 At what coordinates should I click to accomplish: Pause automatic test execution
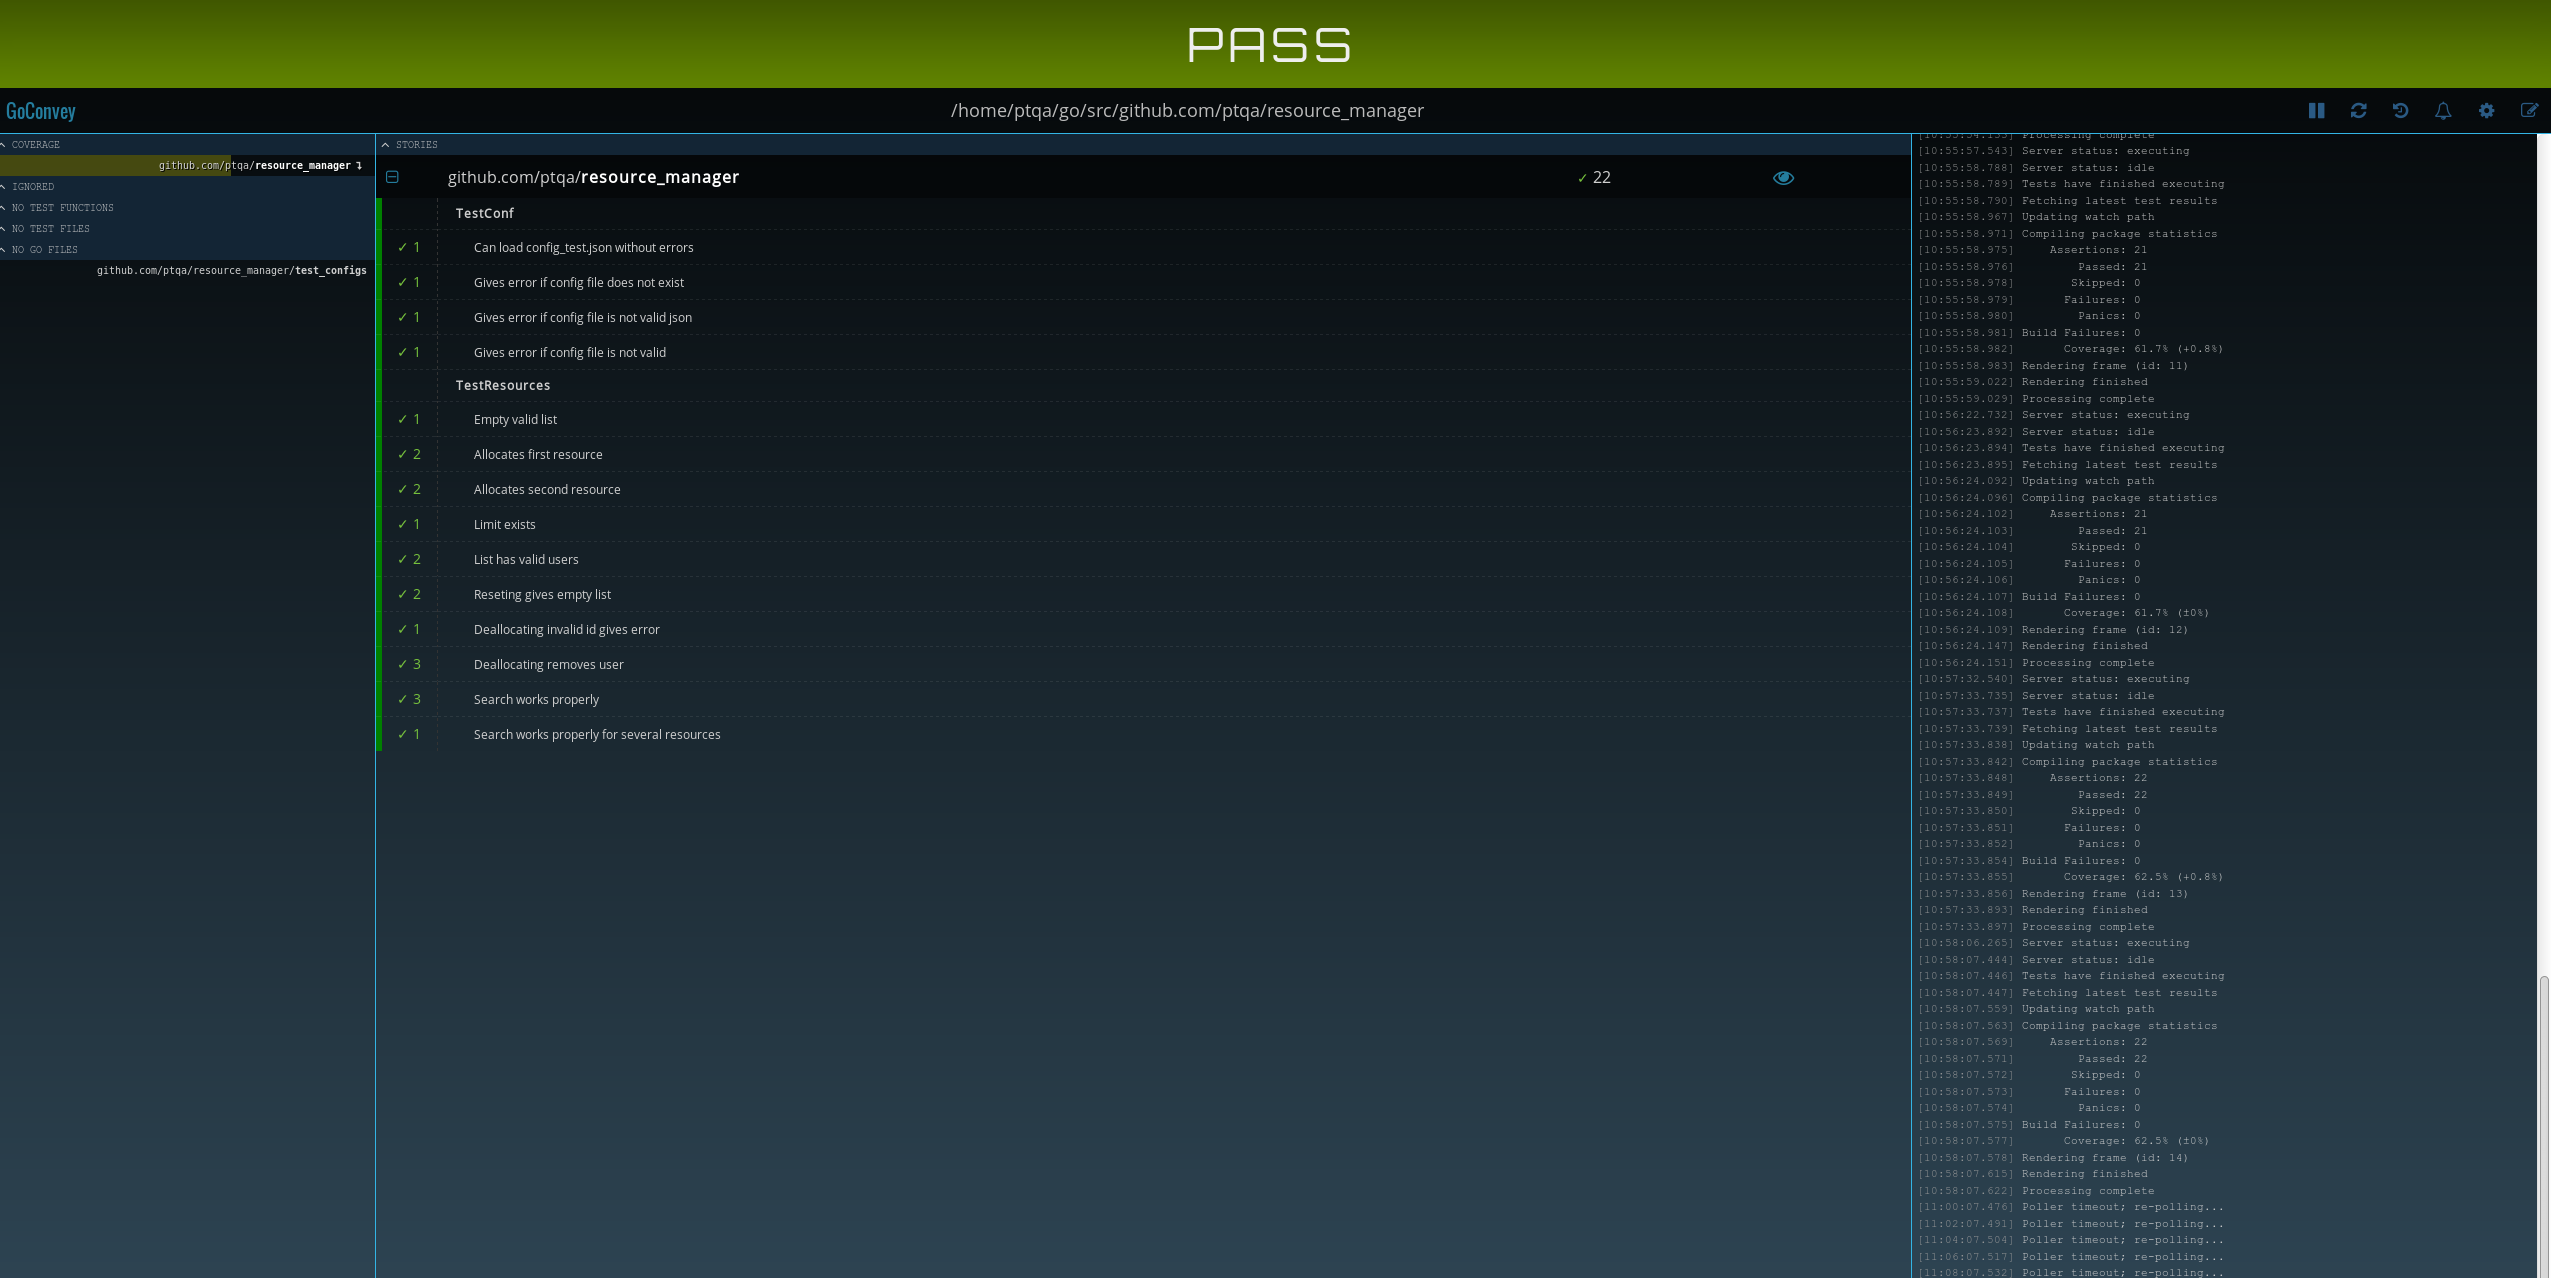2316,111
